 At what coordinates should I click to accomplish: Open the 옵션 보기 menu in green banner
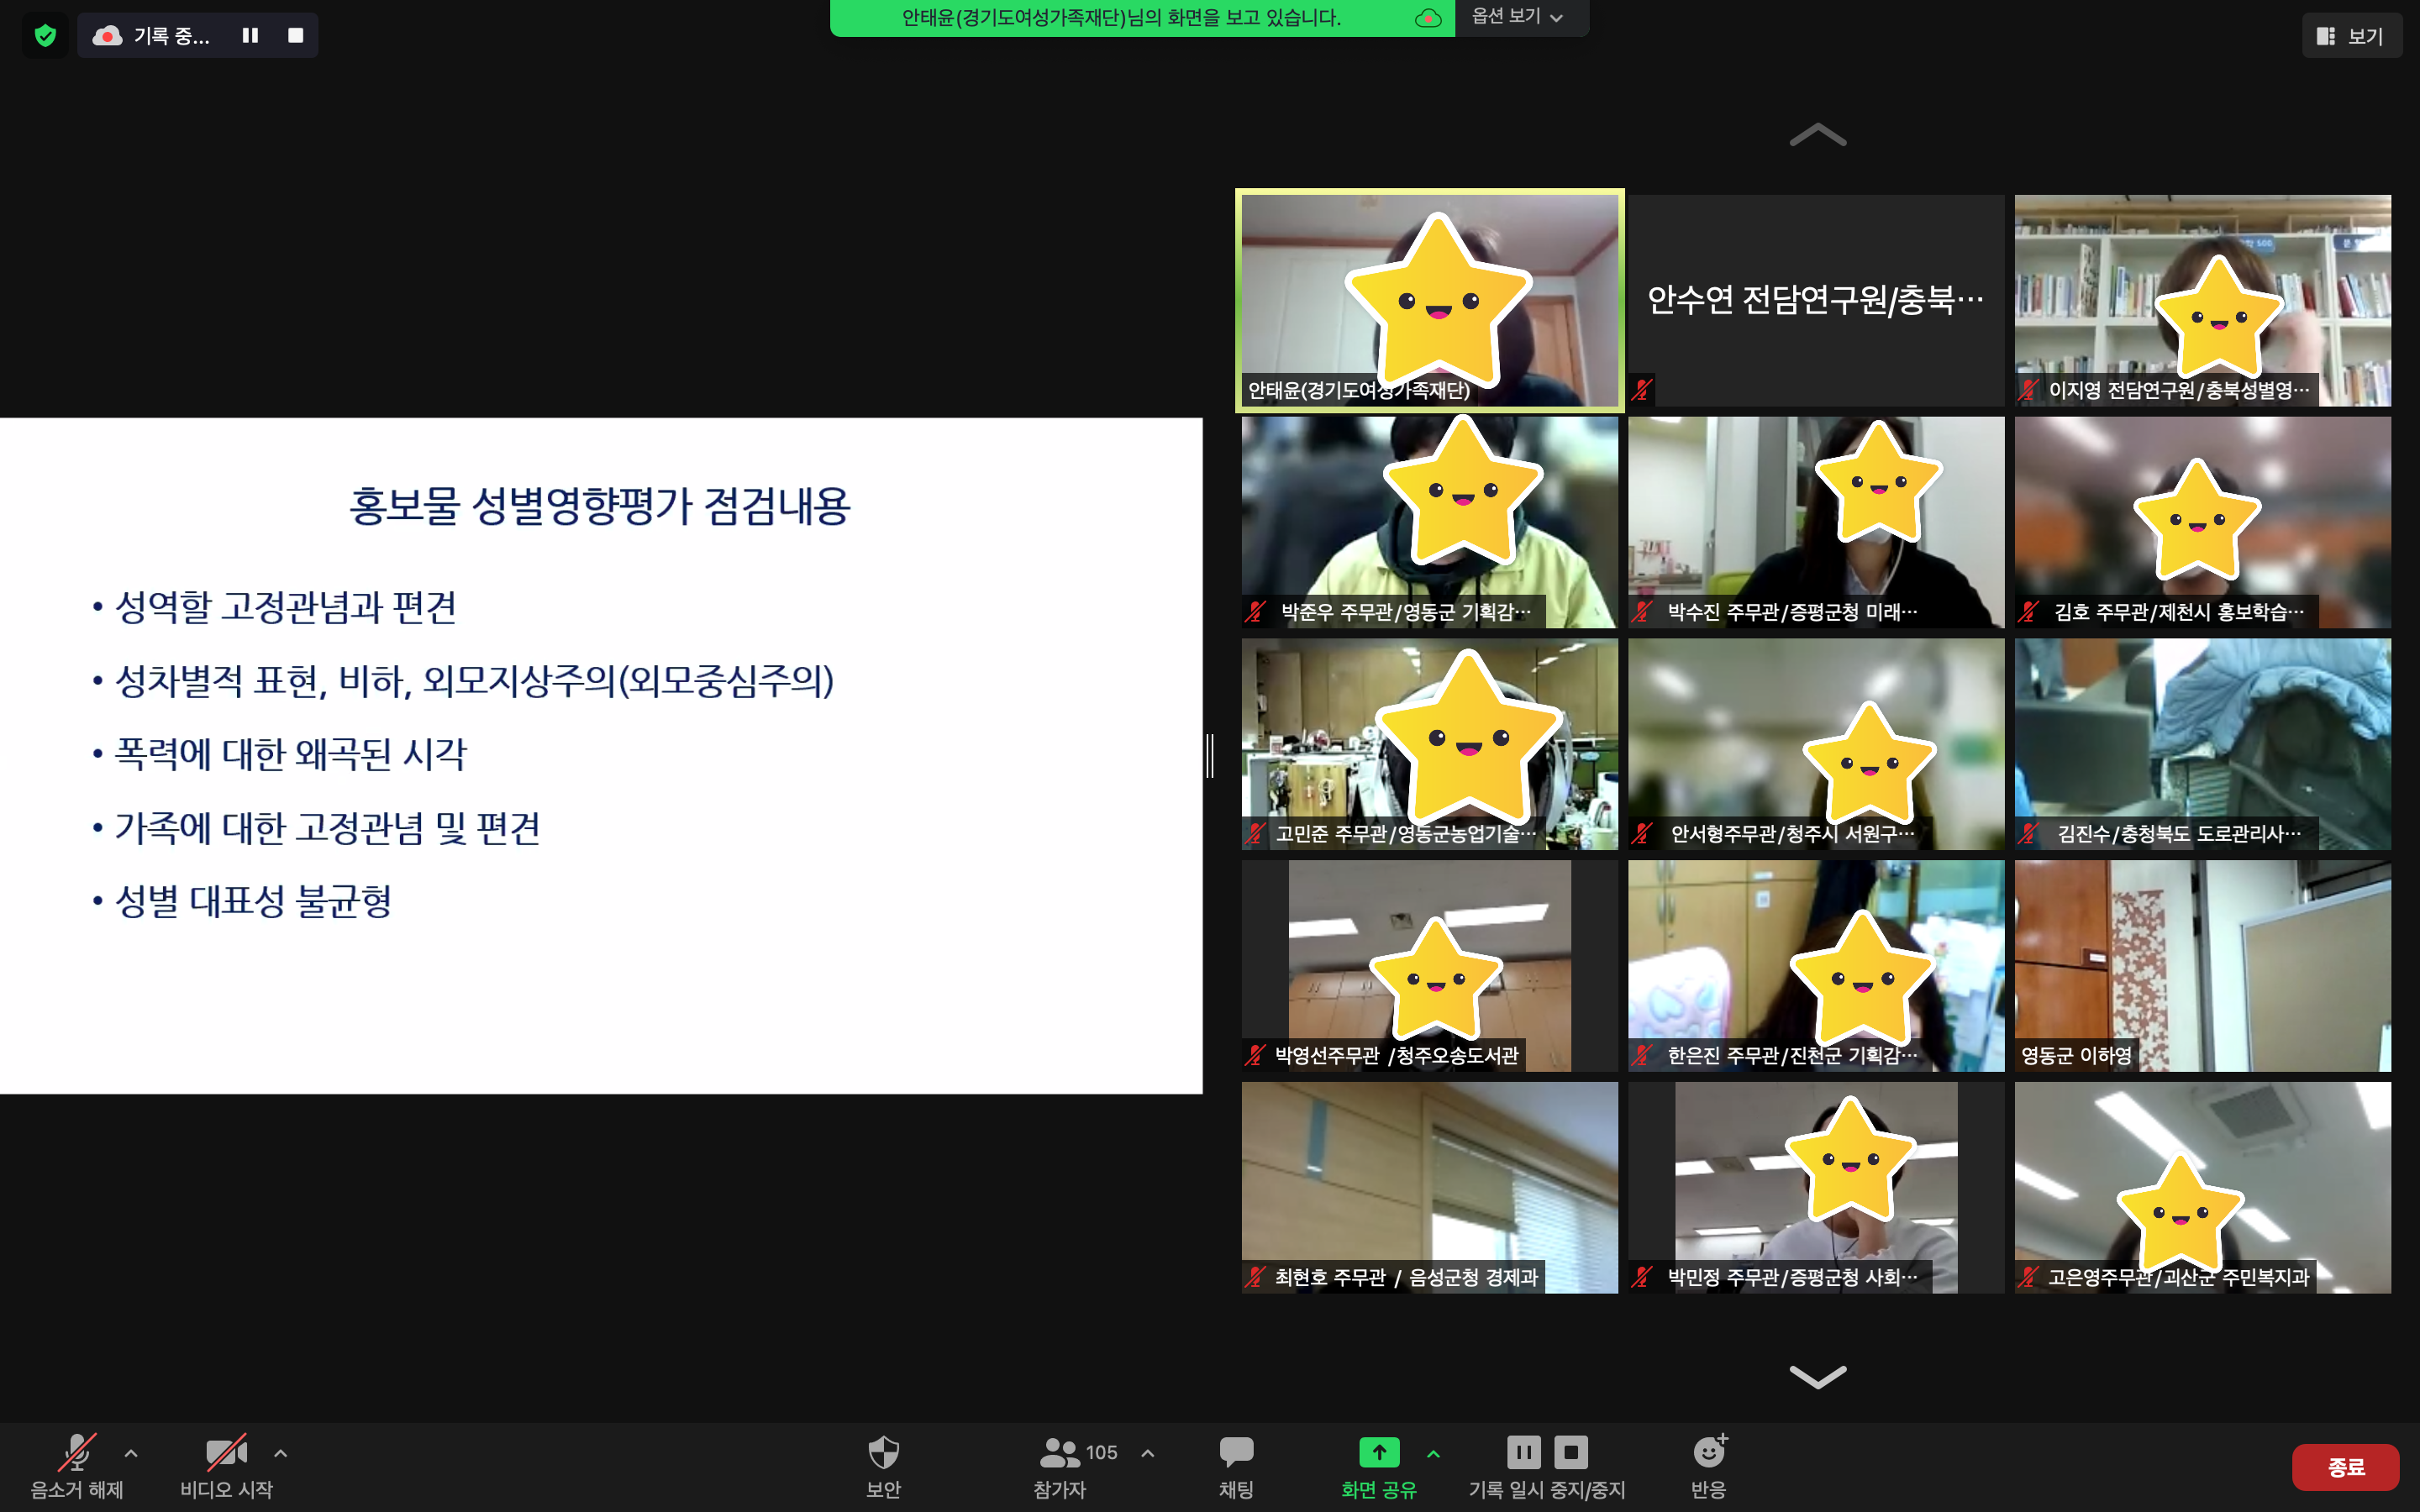tap(1517, 17)
